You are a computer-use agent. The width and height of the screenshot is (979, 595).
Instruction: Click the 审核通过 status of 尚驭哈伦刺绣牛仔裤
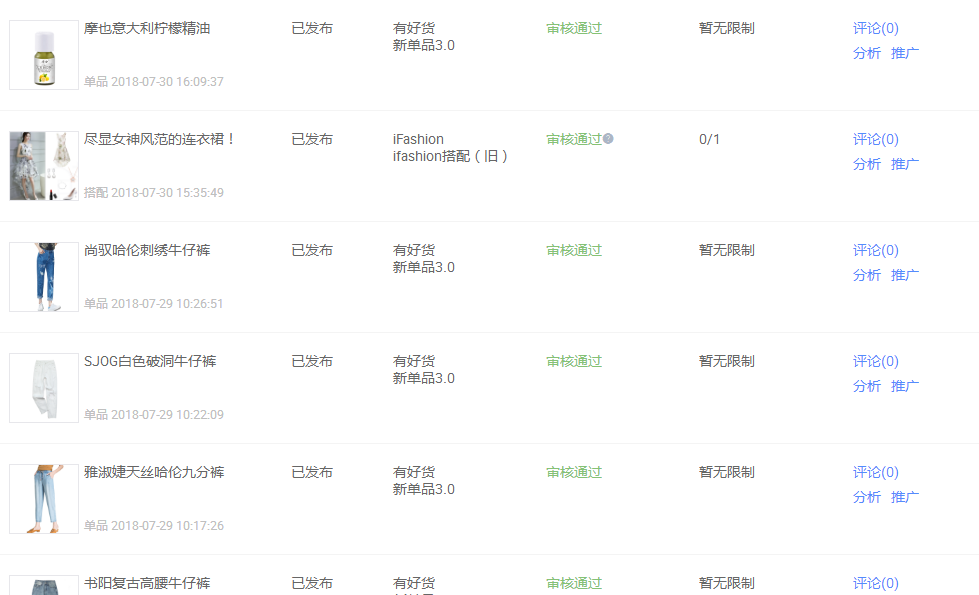[574, 250]
